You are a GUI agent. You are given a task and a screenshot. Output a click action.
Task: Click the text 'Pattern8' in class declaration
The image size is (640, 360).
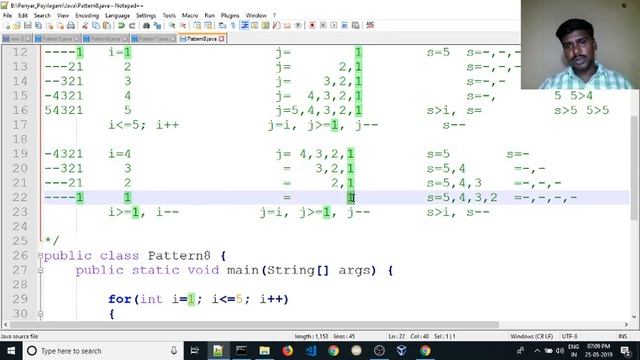[x=179, y=256]
